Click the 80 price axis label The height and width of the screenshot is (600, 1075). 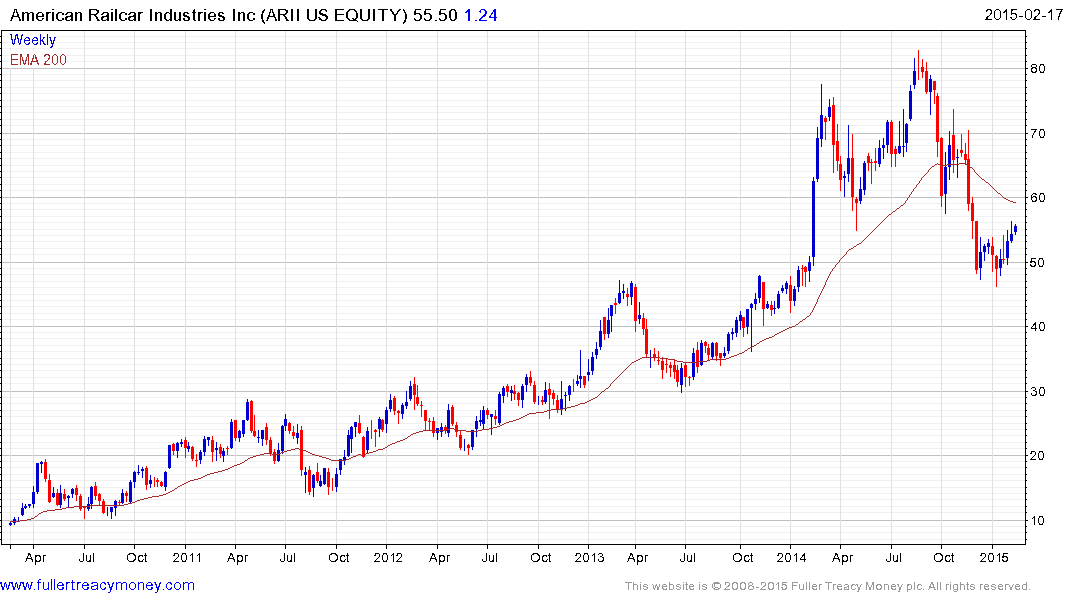click(x=1038, y=69)
